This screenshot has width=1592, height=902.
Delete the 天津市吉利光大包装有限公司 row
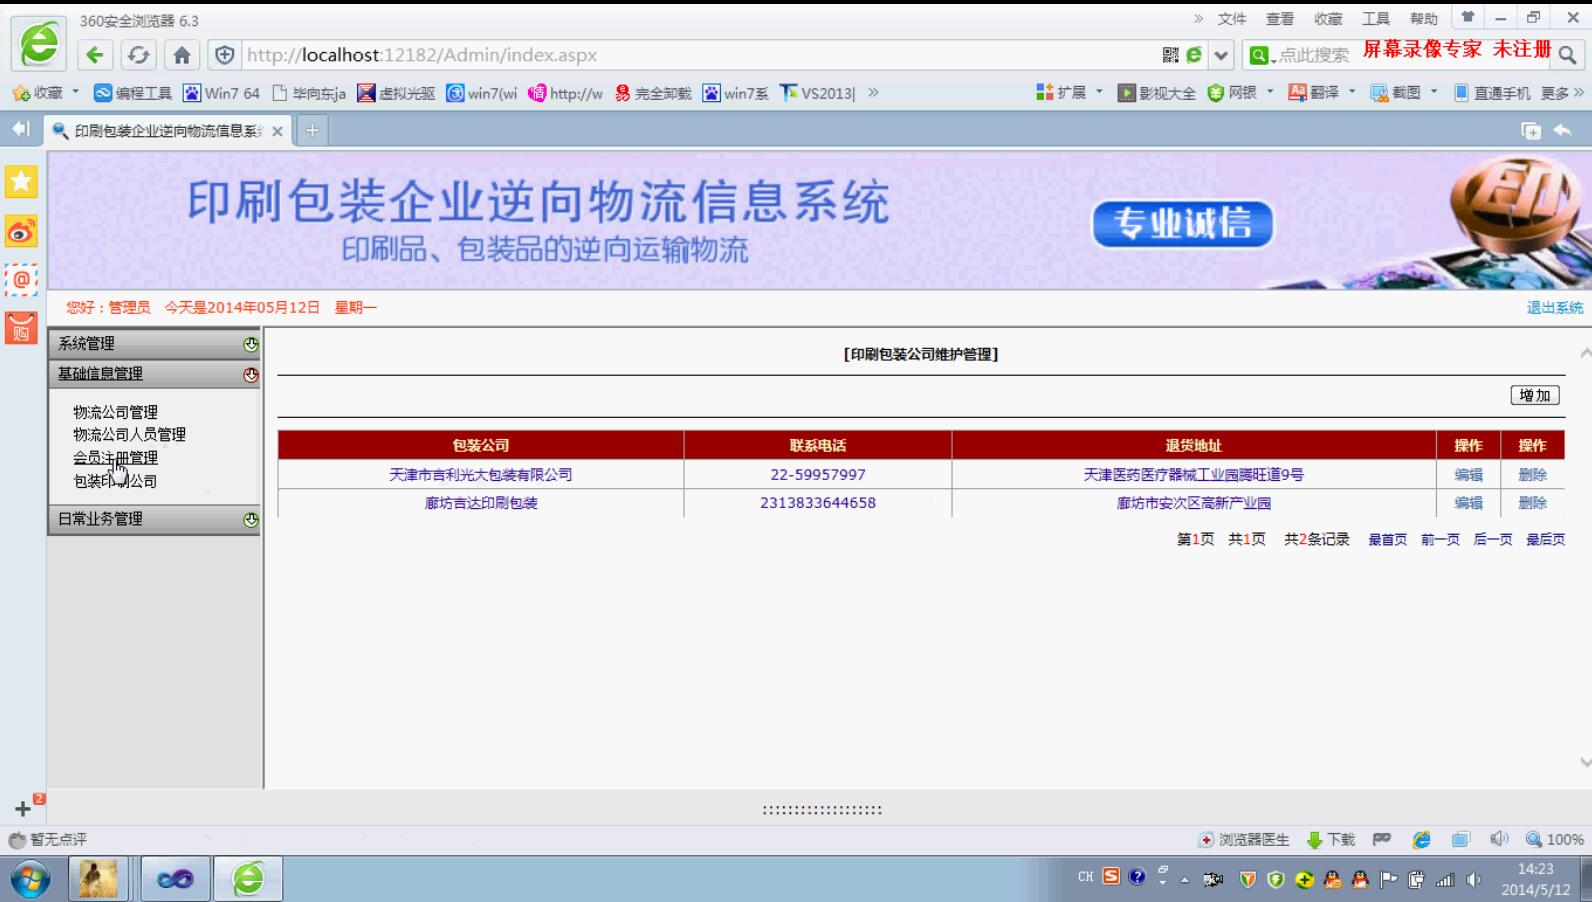click(x=1532, y=475)
